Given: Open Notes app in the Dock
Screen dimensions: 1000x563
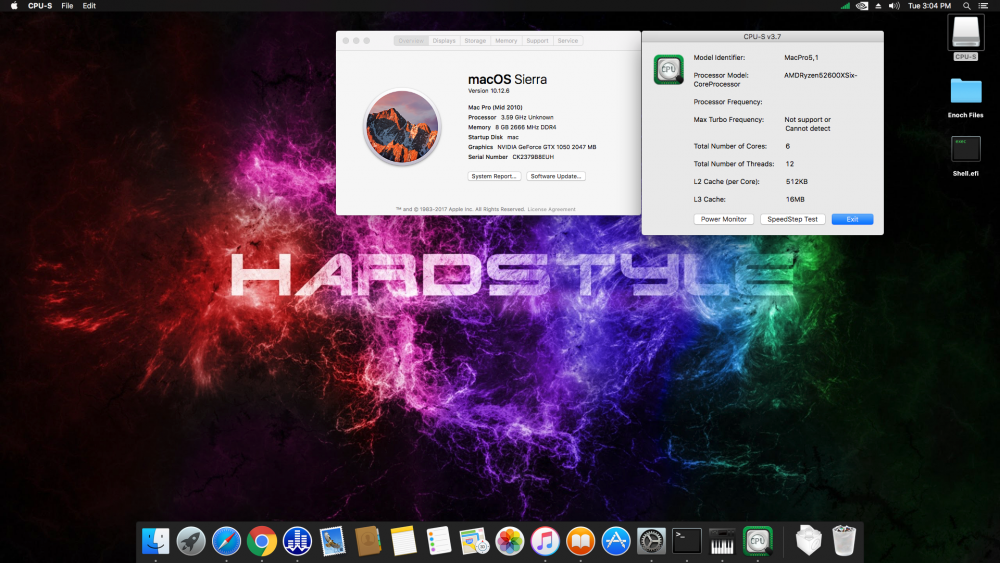Looking at the screenshot, I should [403, 541].
